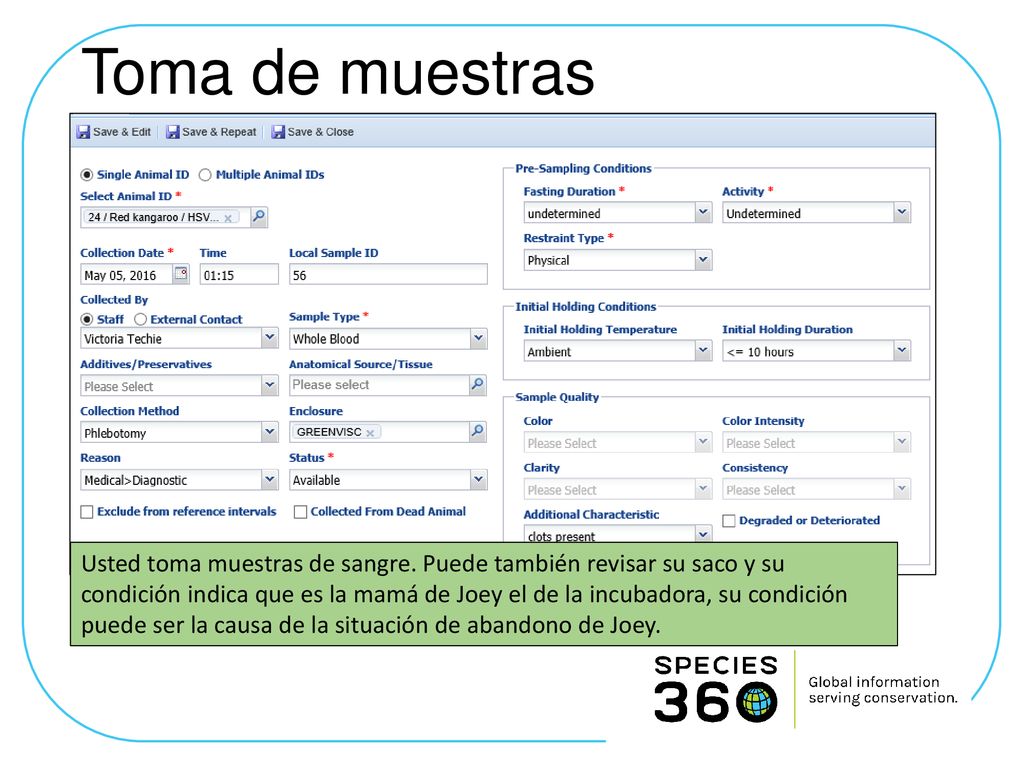Open Initial Holding Temperature Ambient dropdown
This screenshot has height=768, width=1024.
703,351
